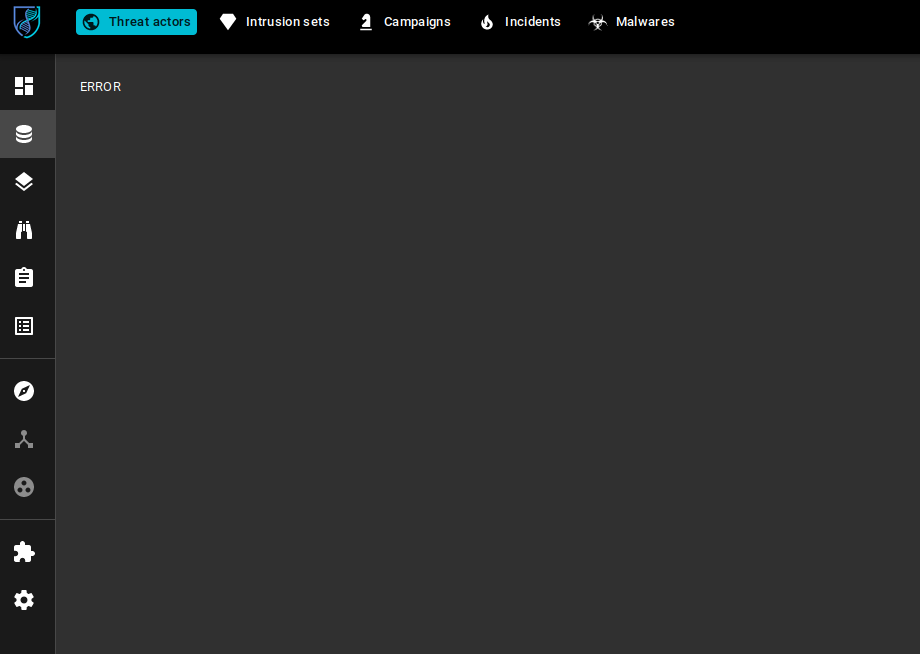This screenshot has height=654, width=920.
Task: Open the list entities icon in sidebar
Action: coord(24,326)
